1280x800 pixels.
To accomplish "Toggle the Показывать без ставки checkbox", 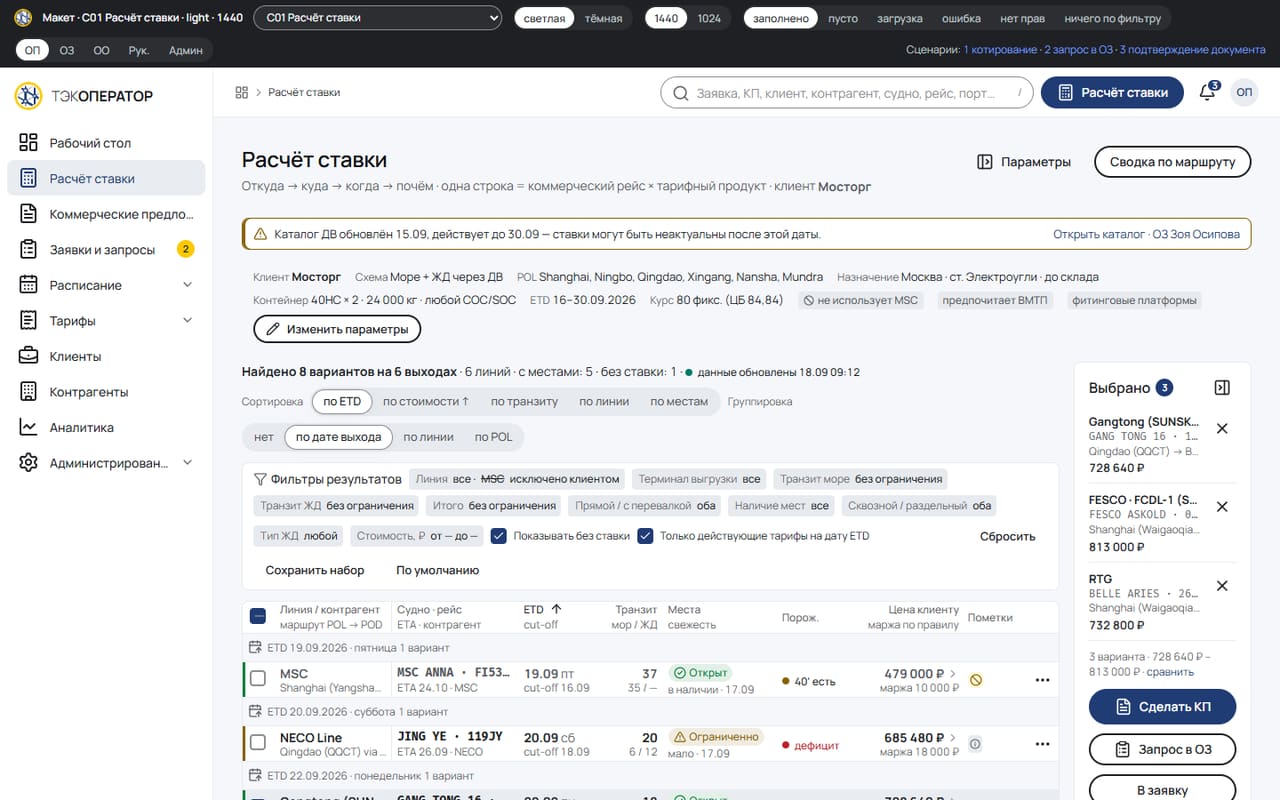I will click(498, 536).
